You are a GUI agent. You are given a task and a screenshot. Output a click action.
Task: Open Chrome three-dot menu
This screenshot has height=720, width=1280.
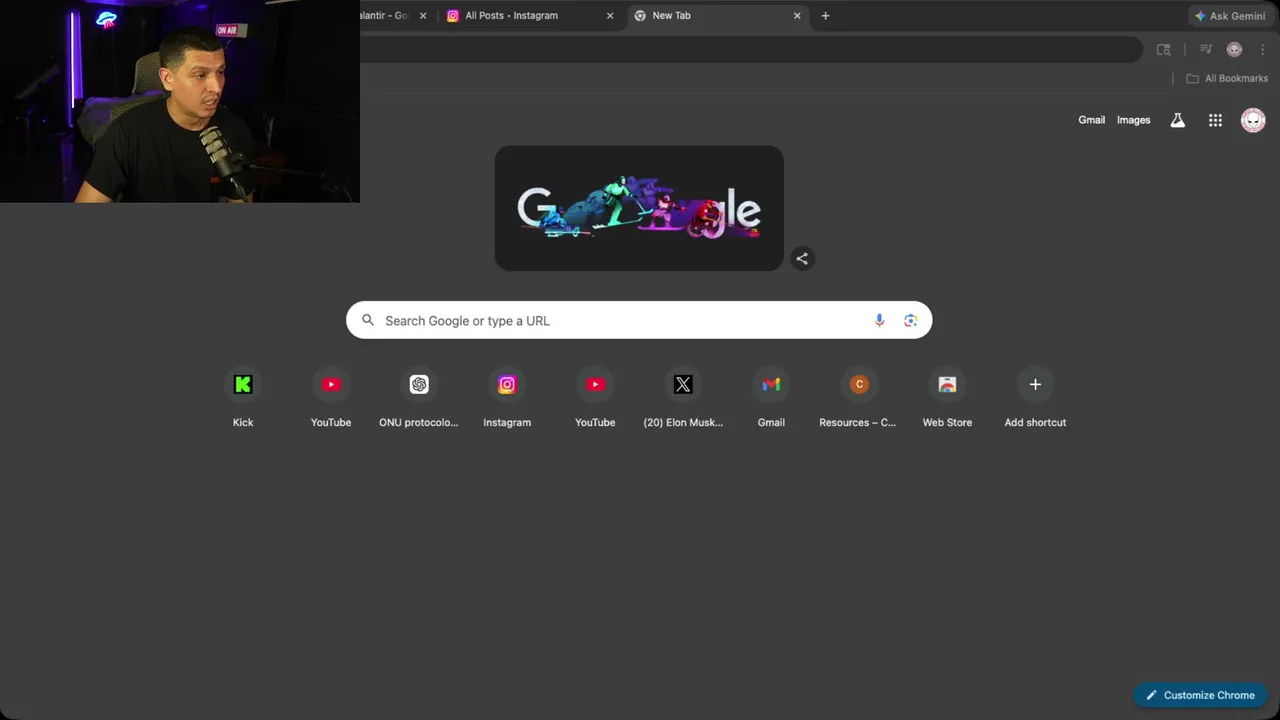point(1262,49)
